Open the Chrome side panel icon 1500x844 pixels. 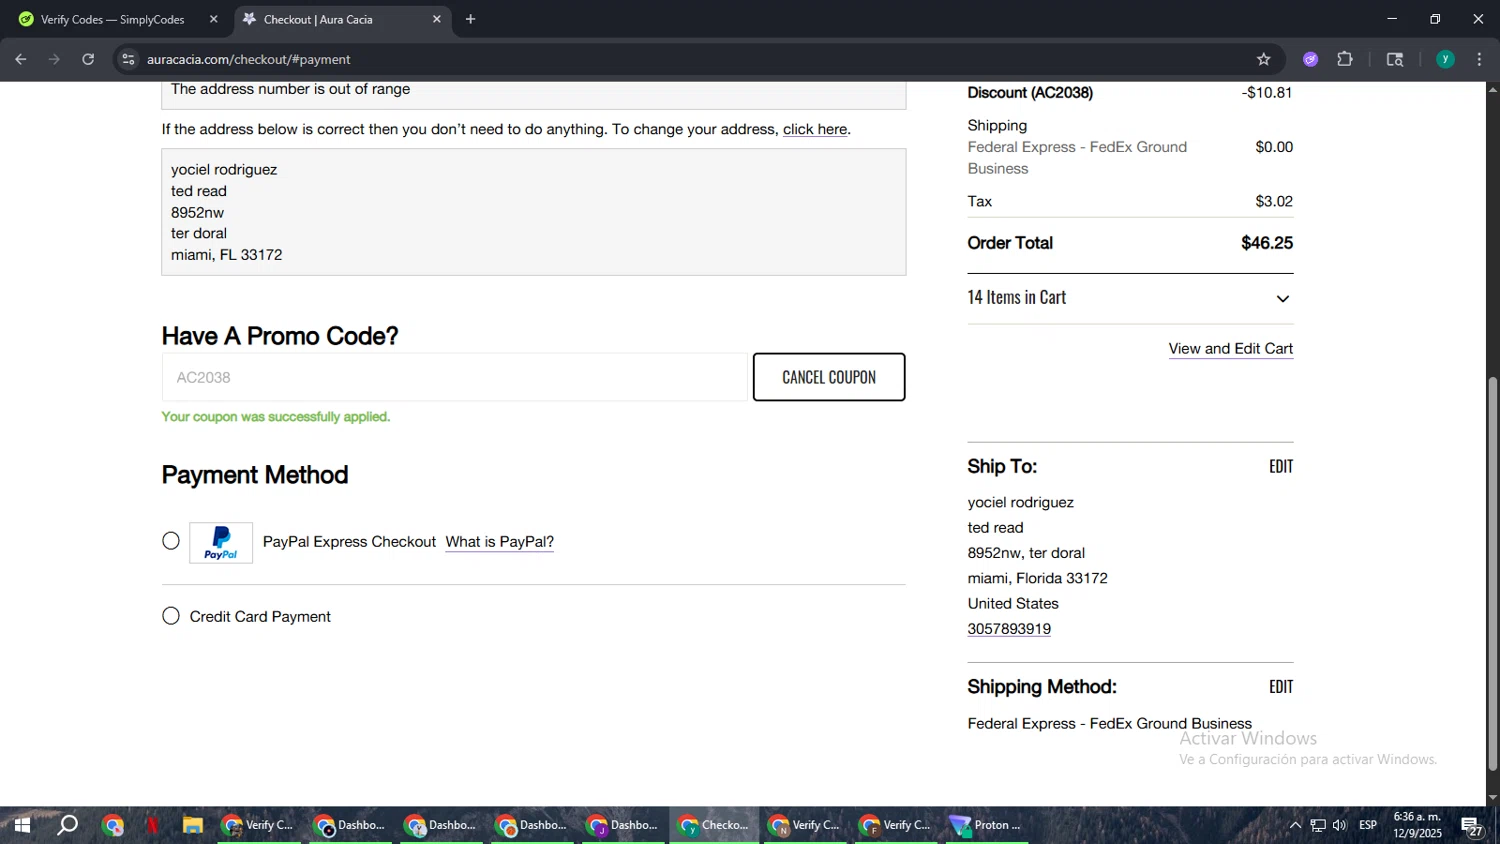[x=1395, y=59]
